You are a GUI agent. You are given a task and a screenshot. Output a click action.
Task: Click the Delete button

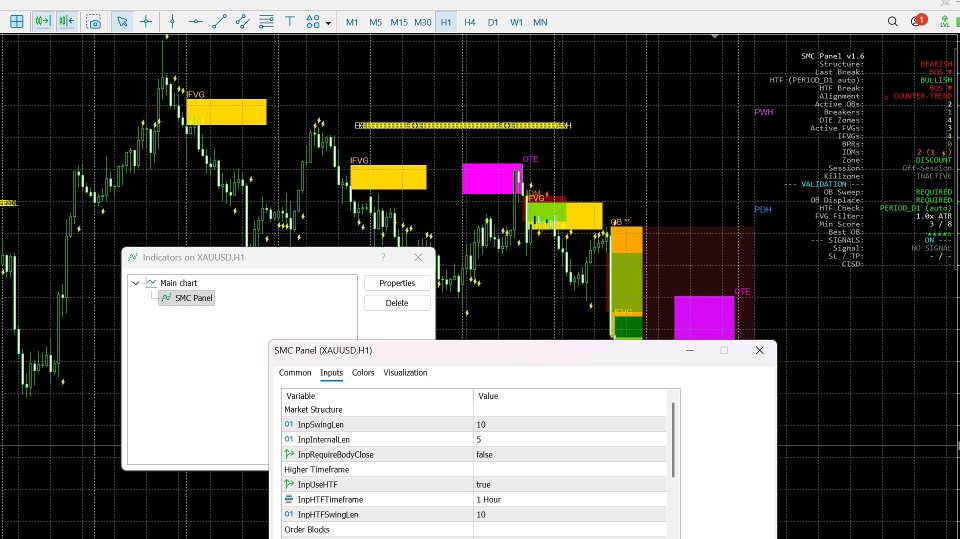pyautogui.click(x=397, y=303)
